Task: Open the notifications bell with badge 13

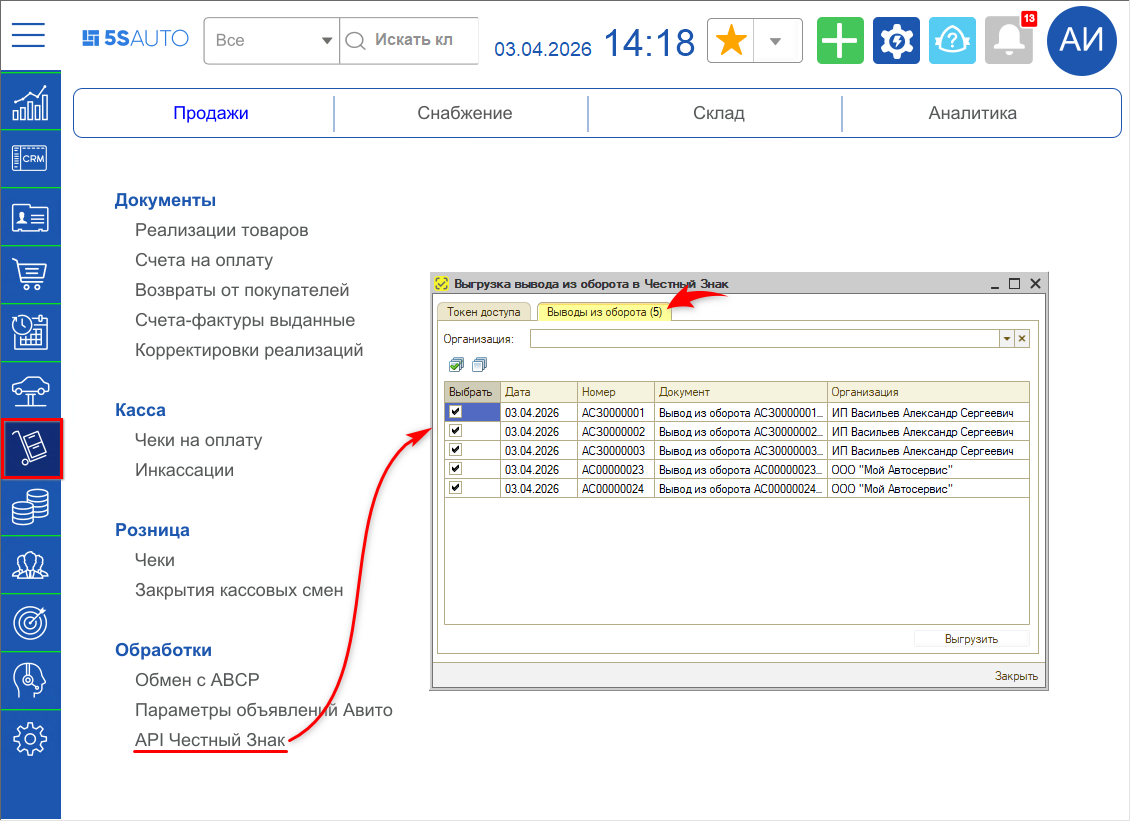Action: click(x=1008, y=41)
